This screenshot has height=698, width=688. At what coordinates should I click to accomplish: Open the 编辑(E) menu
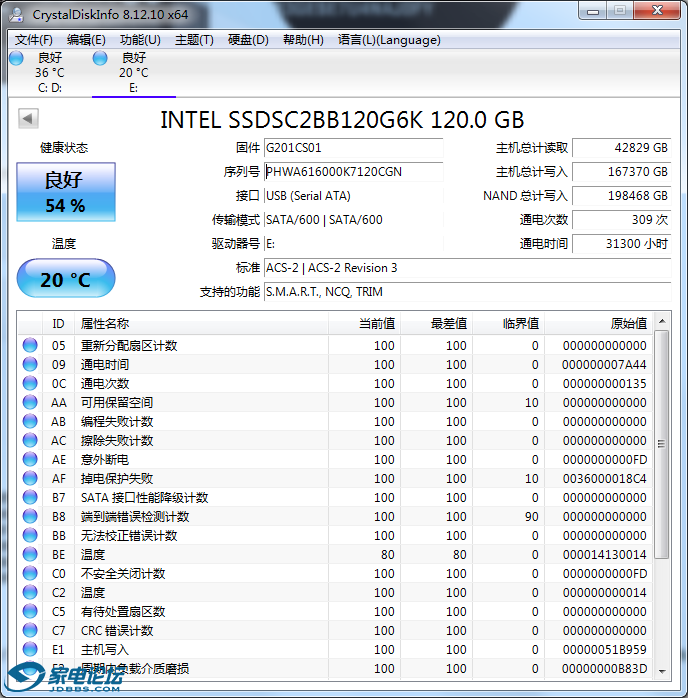pyautogui.click(x=86, y=40)
